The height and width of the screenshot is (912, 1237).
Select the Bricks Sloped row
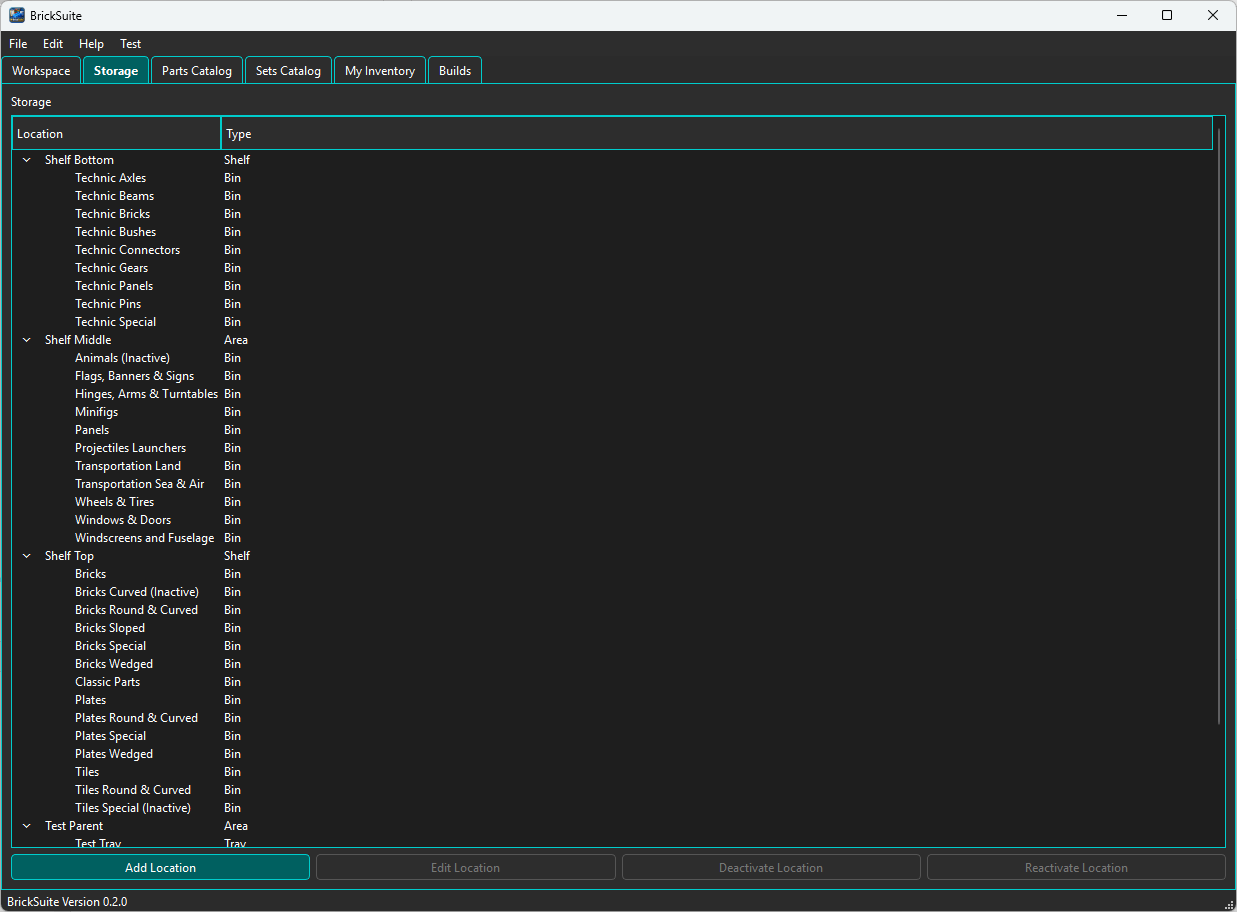click(613, 628)
